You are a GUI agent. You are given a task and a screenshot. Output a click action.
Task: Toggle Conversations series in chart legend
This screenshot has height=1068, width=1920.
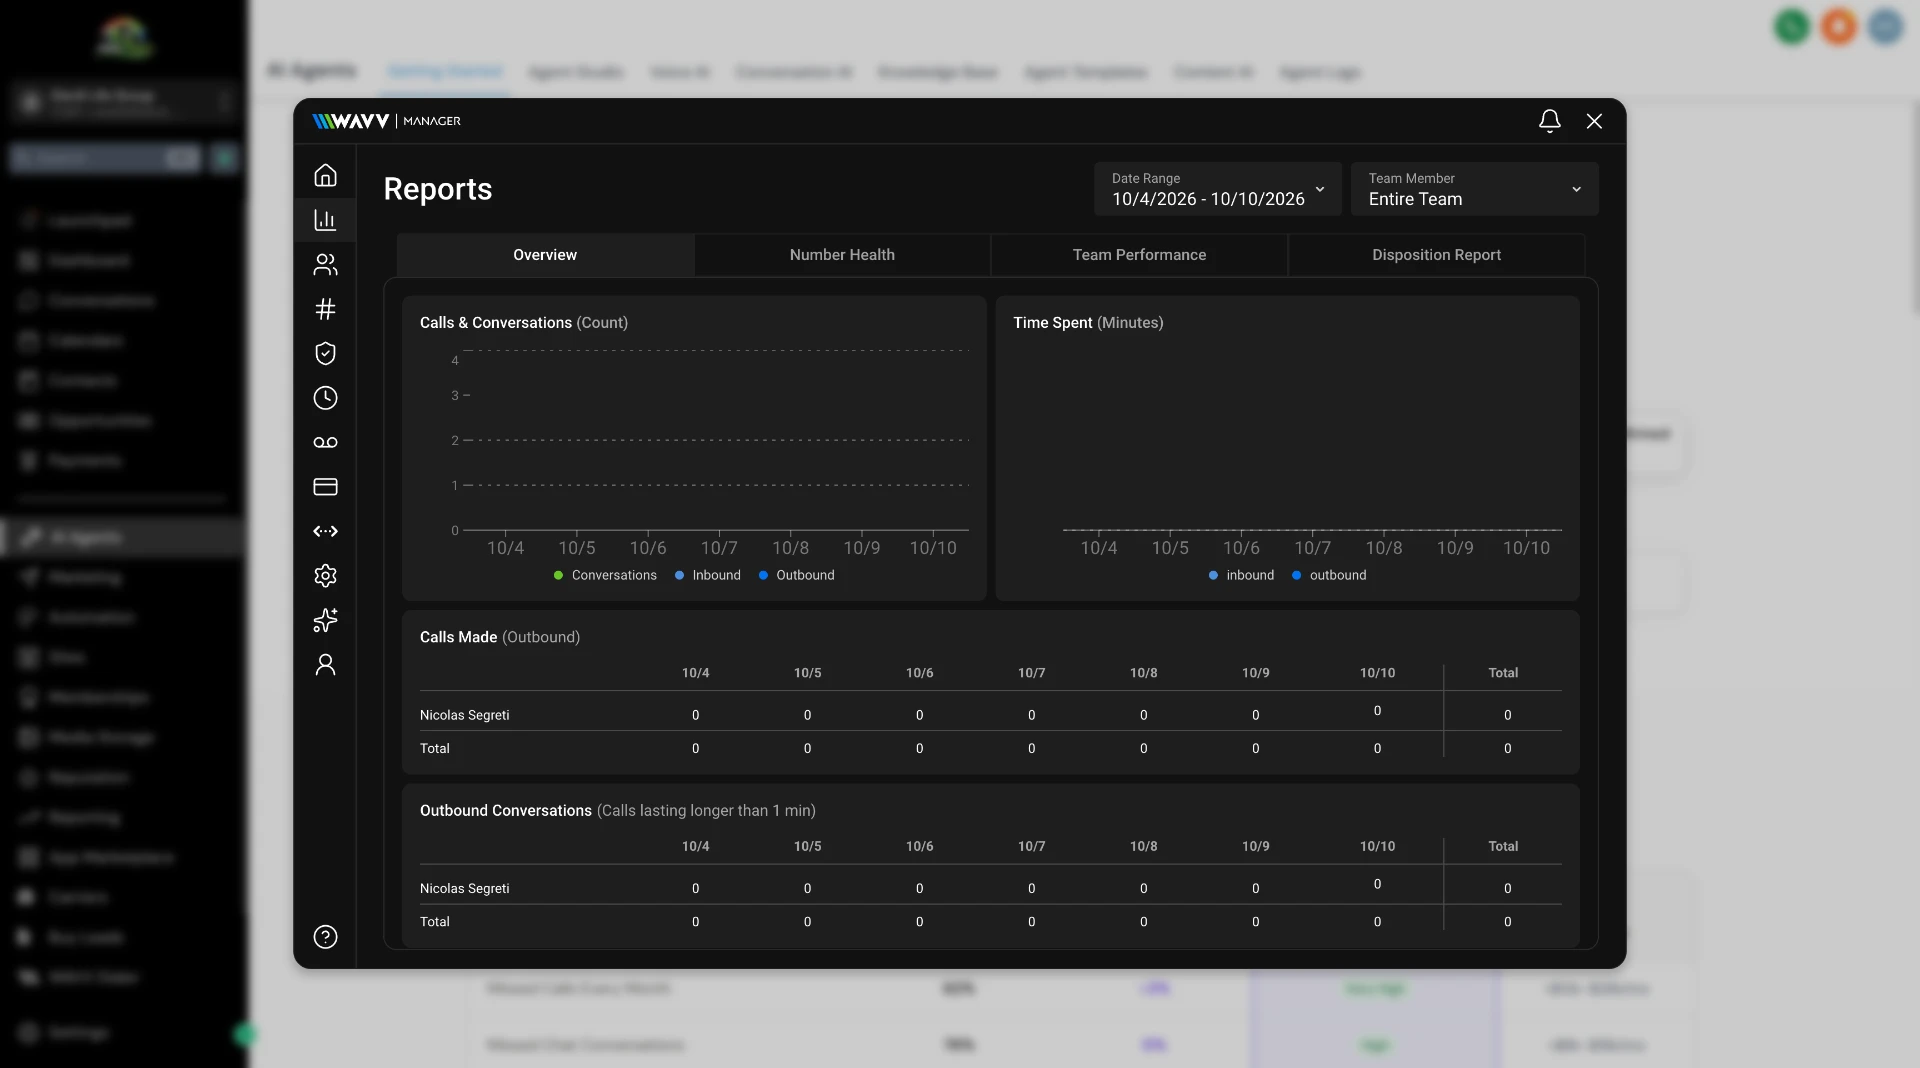point(605,575)
